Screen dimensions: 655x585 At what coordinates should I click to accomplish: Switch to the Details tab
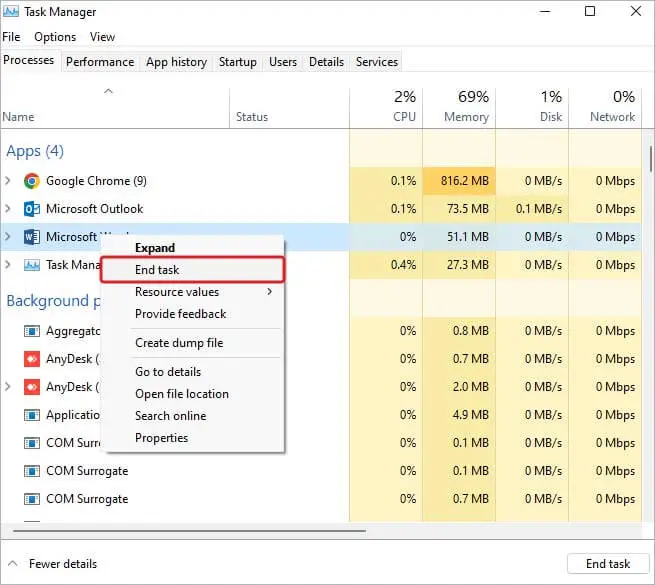(326, 62)
